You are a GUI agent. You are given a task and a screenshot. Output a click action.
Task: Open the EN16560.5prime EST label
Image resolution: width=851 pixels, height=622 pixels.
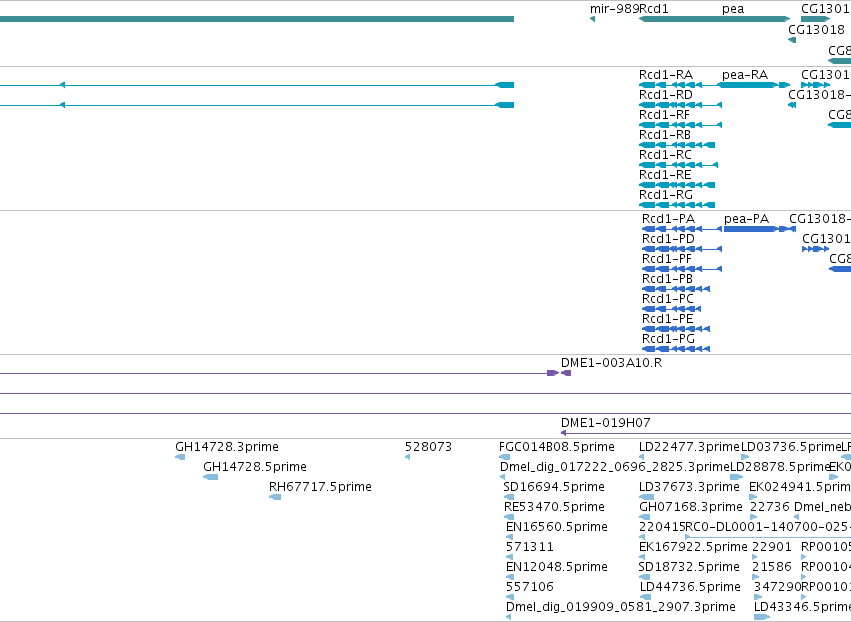[x=556, y=528]
